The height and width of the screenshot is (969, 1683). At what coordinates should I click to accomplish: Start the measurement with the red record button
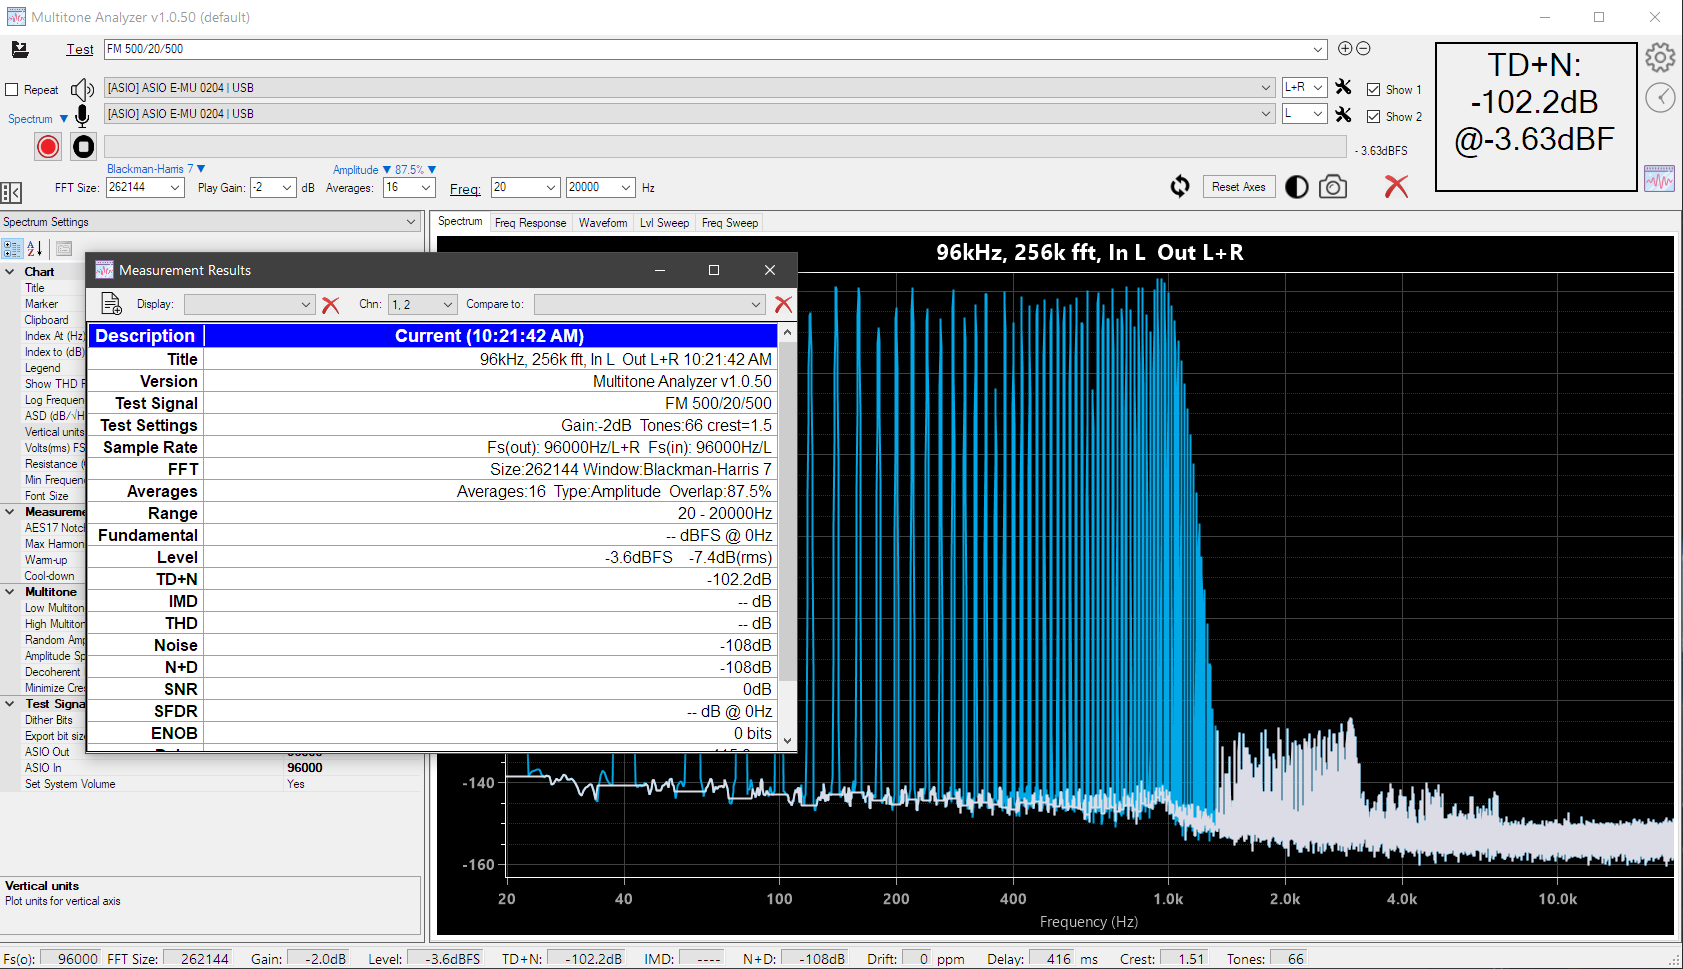[x=48, y=147]
